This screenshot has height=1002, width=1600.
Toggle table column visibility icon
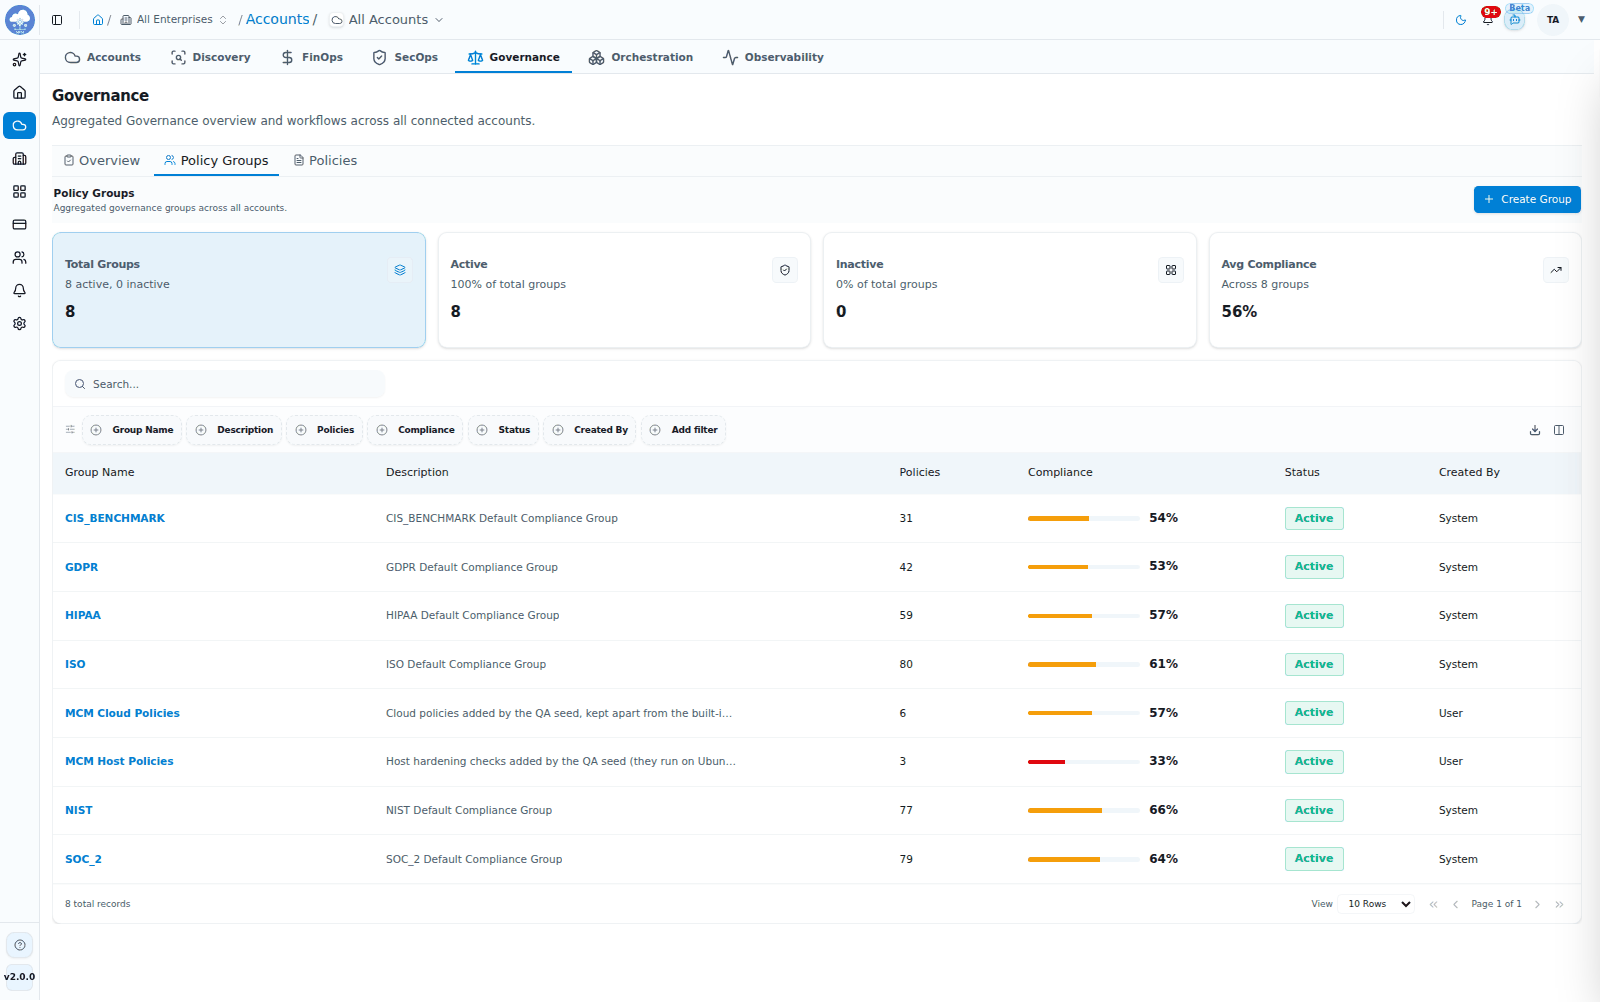click(1559, 430)
